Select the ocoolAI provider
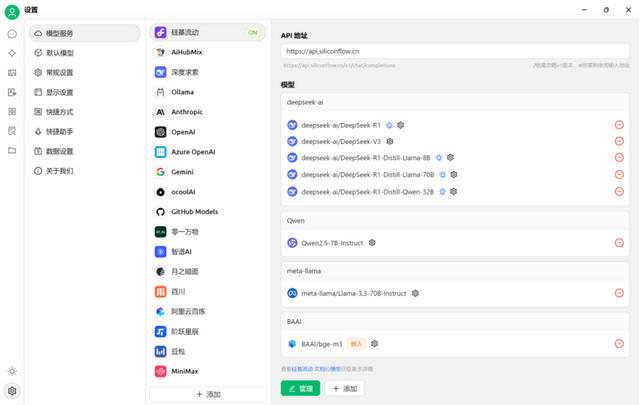640x405 pixels. click(207, 191)
